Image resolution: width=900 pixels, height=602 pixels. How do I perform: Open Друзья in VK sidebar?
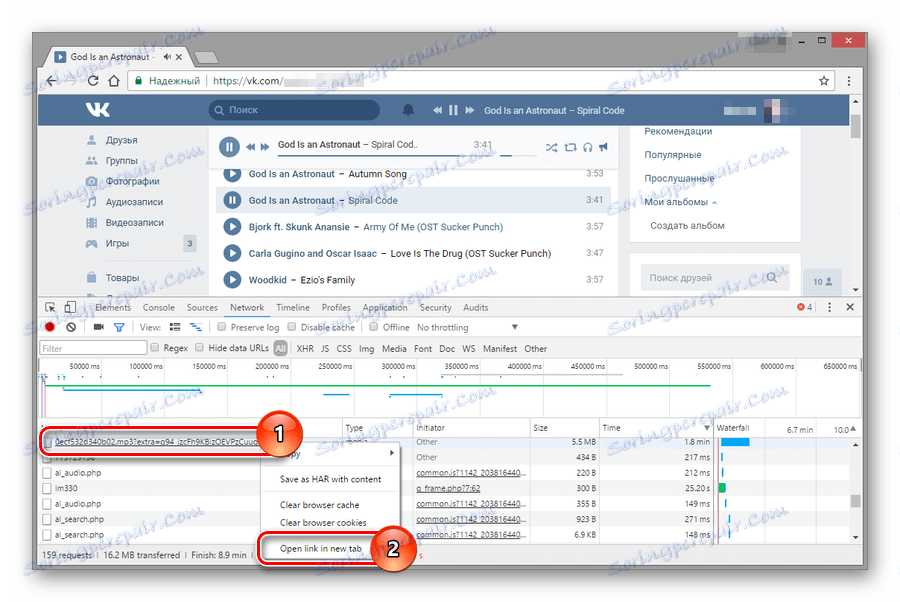click(x=121, y=140)
